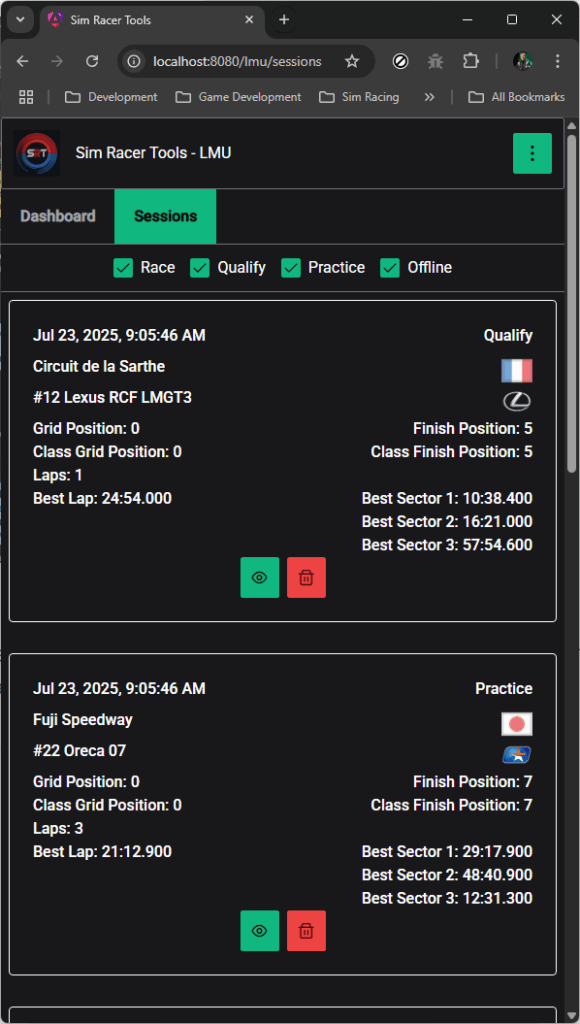
Task: Select the Sessions tab
Action: (x=165, y=216)
